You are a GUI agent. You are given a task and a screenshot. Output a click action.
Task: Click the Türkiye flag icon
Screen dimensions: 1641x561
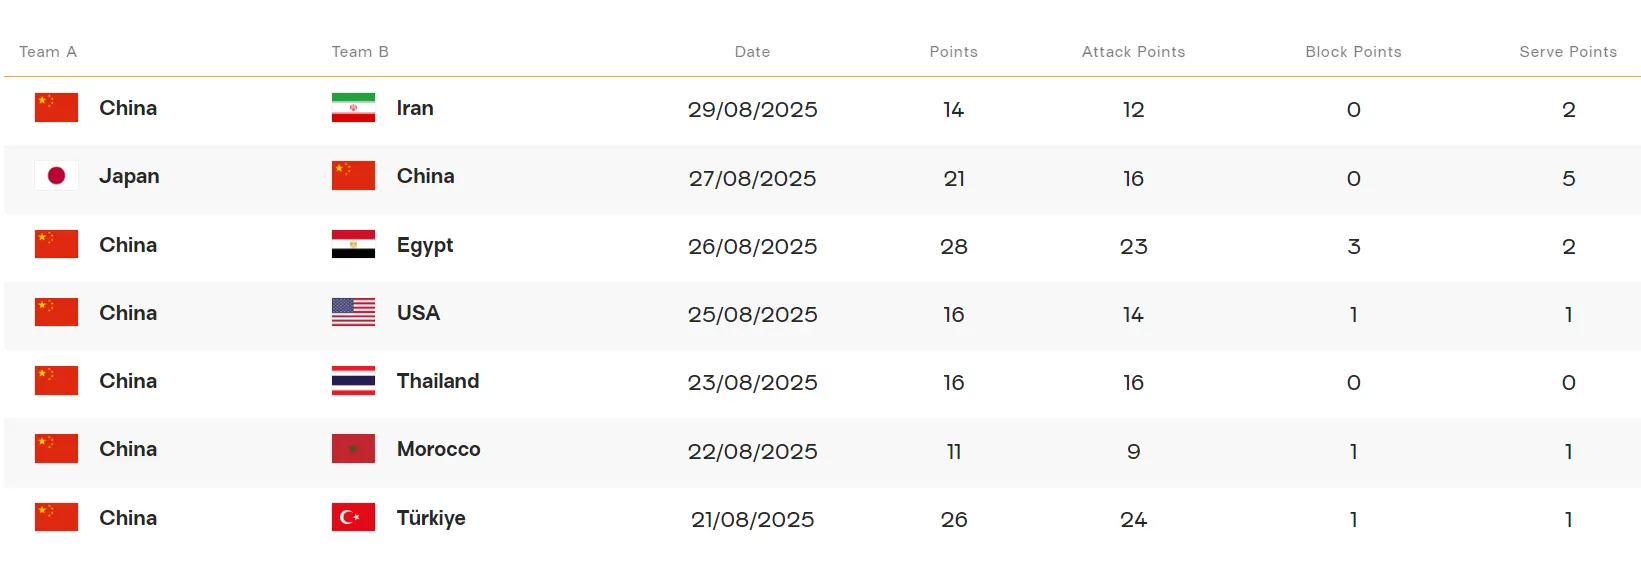click(x=353, y=518)
